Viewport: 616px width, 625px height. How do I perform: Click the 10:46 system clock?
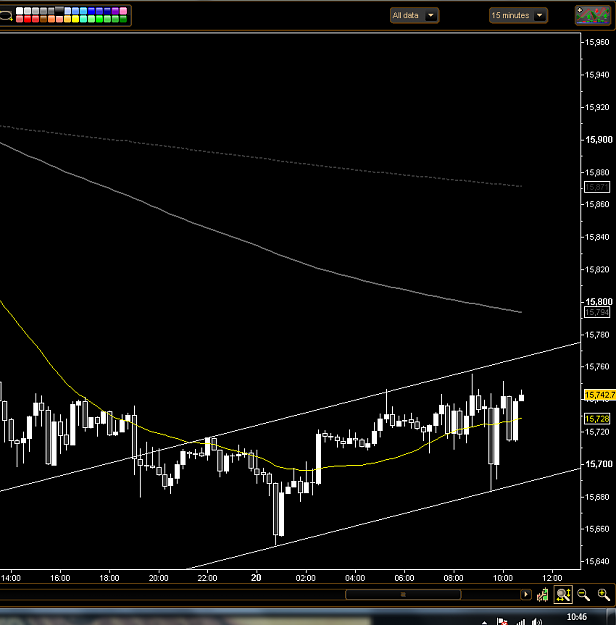[x=577, y=617]
